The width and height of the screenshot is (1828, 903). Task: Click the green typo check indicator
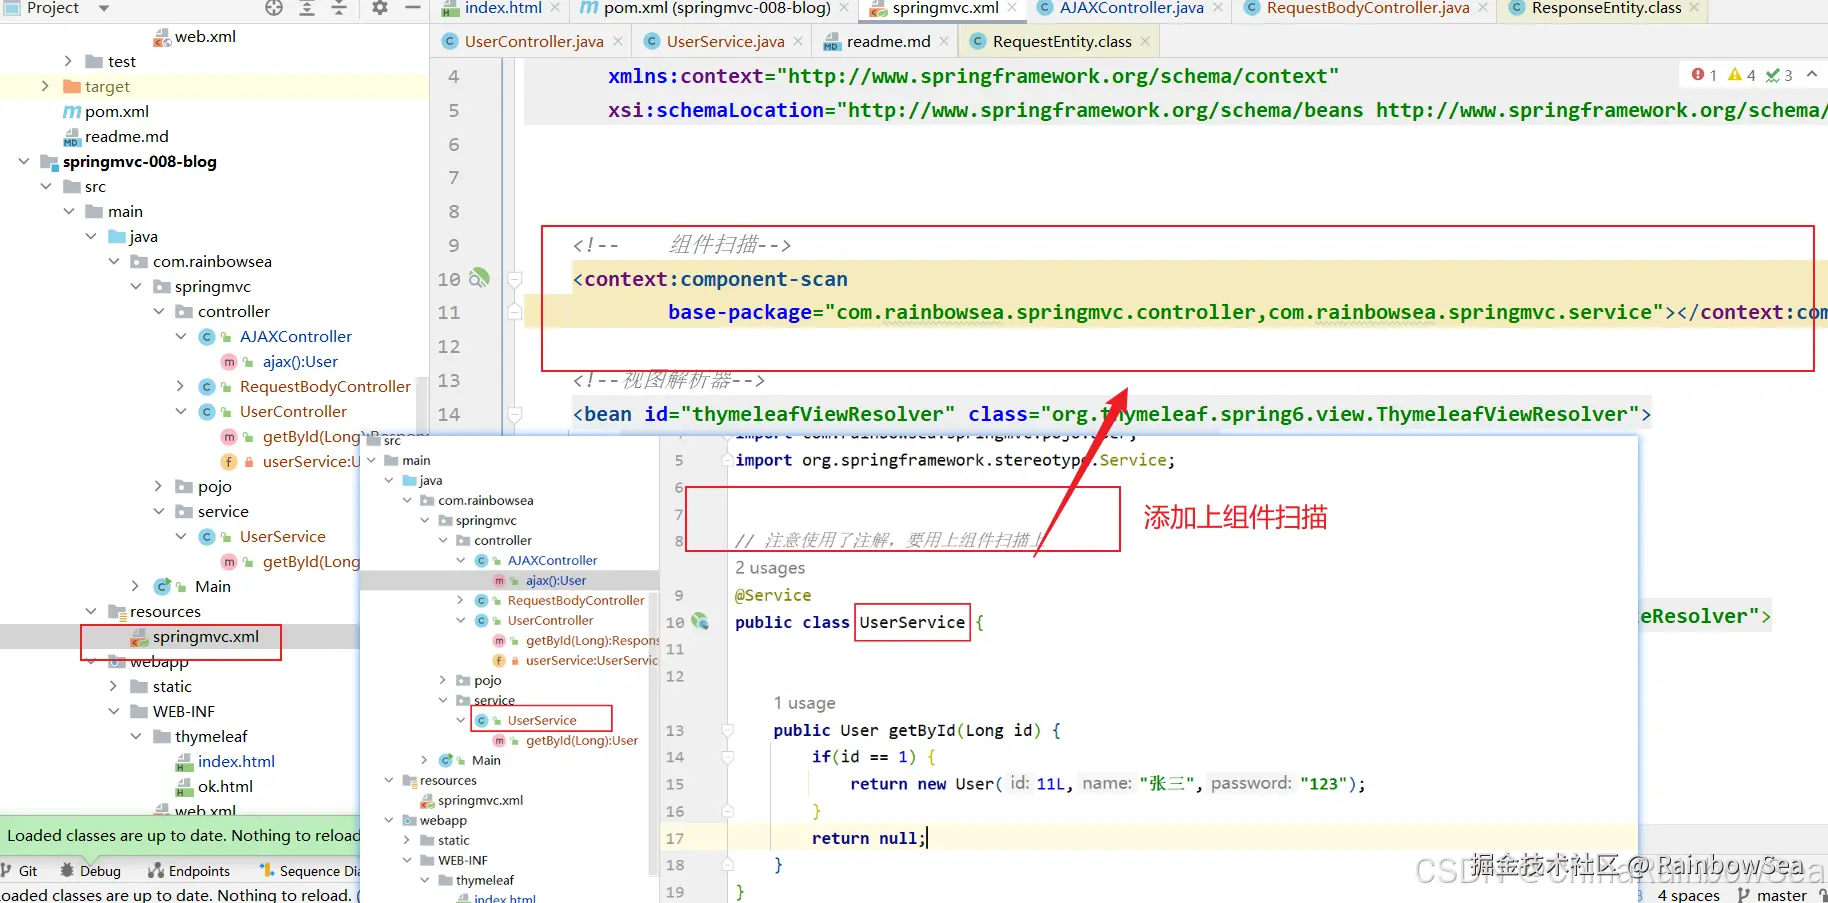(1779, 75)
